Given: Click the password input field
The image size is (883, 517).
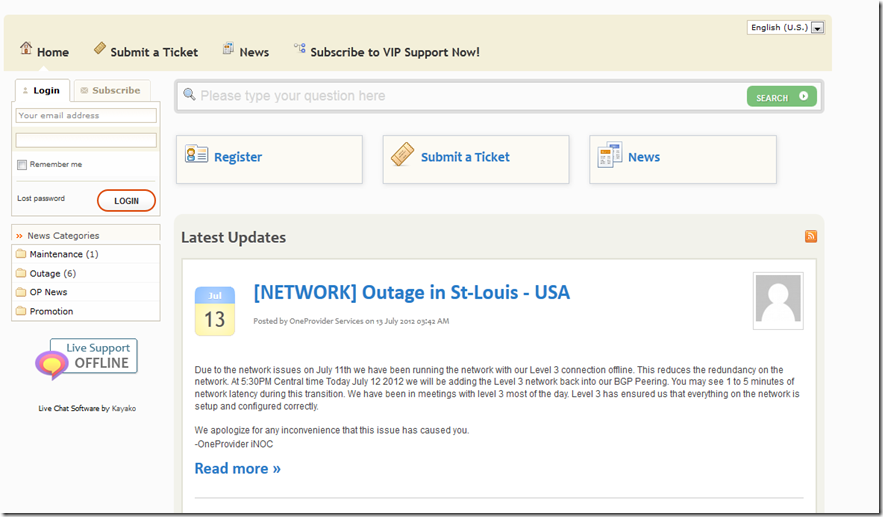Looking at the screenshot, I should (86, 140).
